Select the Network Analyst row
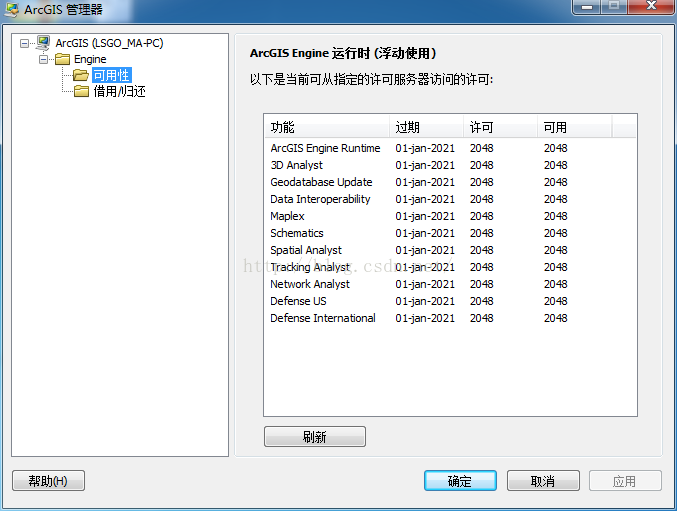 tap(450, 284)
